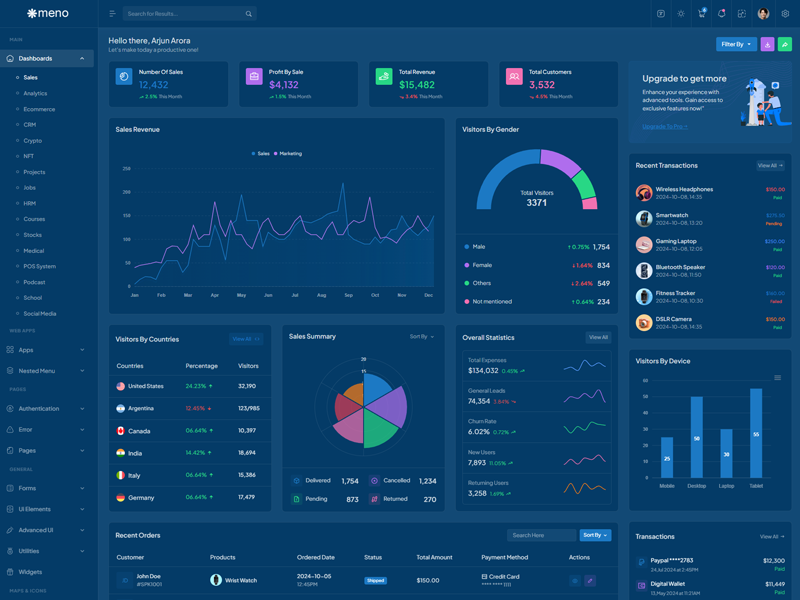Screen dimensions: 800x600
Task: Click the fullscreen icon in header
Action: click(741, 14)
